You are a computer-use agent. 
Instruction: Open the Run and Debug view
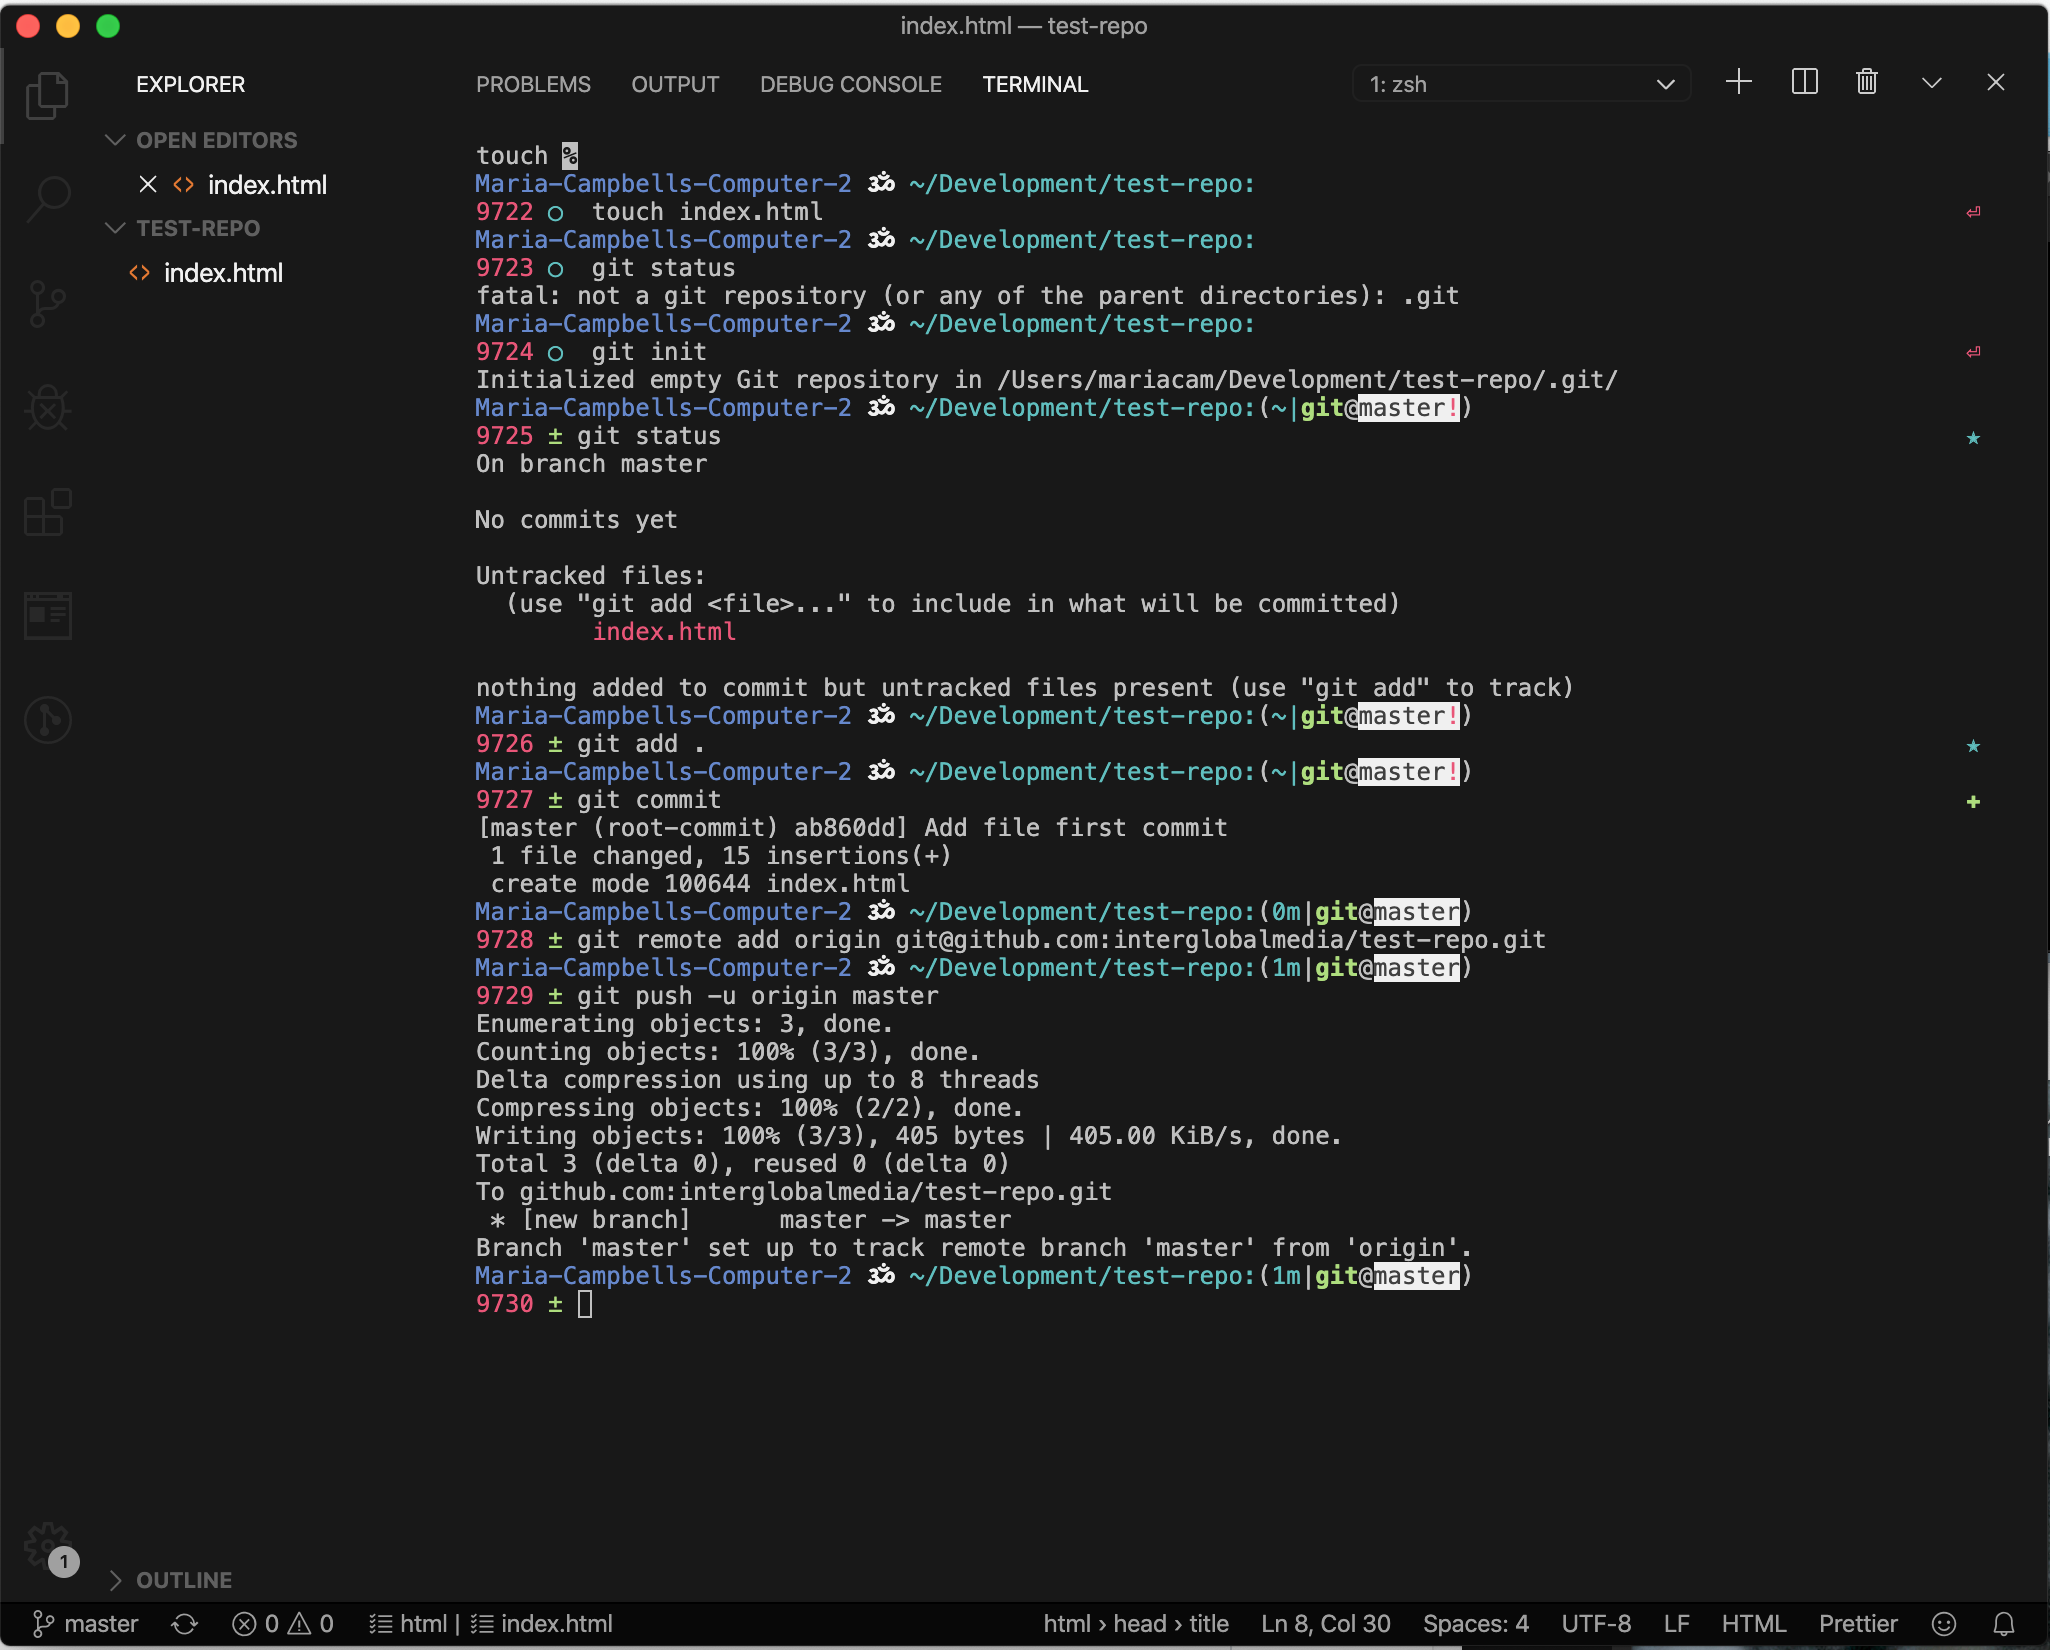pos(47,407)
